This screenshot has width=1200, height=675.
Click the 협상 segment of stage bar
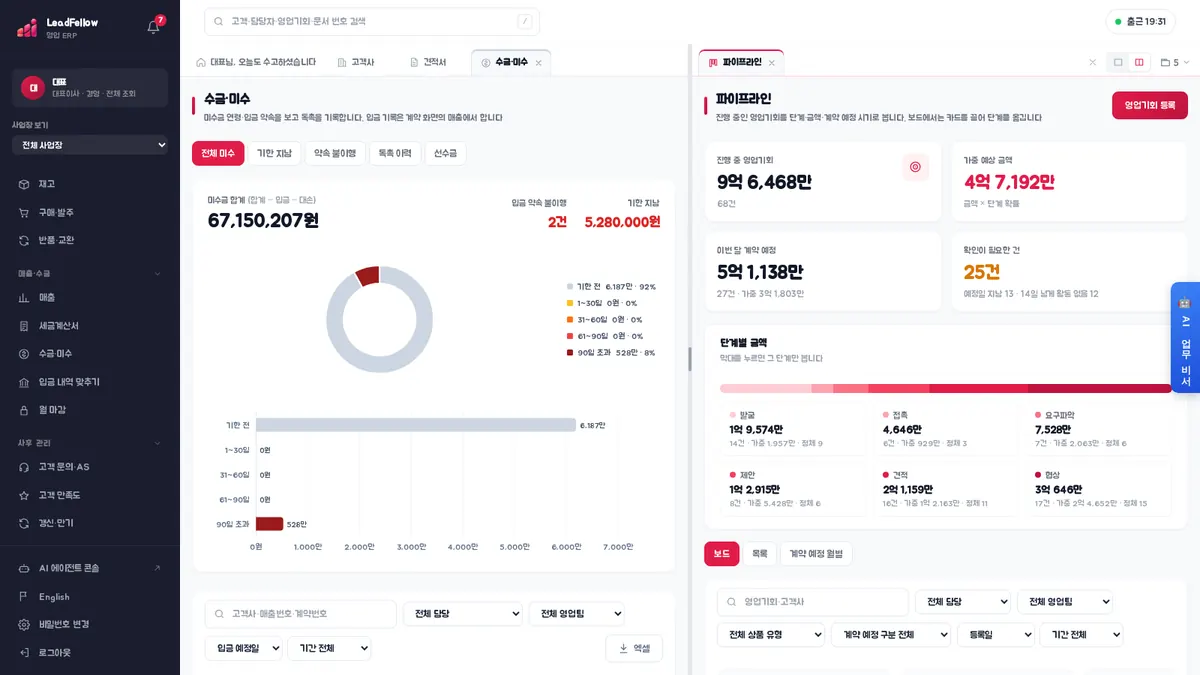click(x=1099, y=388)
